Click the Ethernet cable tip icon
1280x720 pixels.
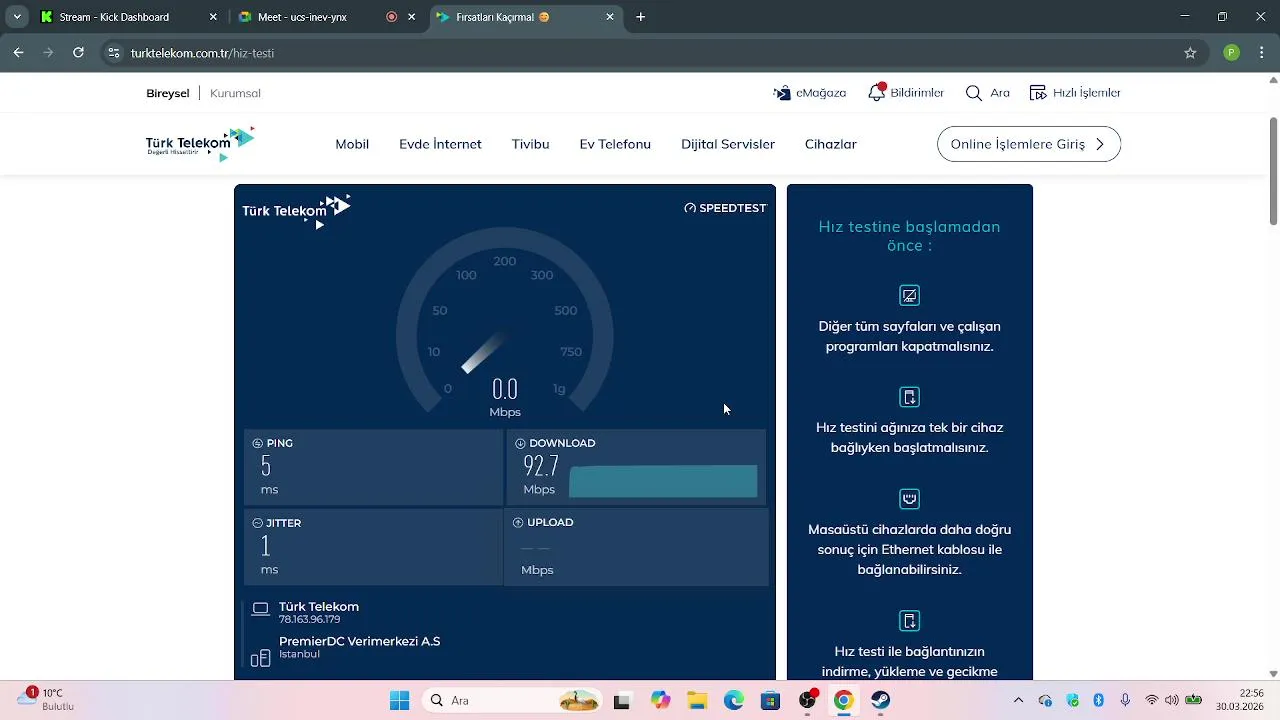click(x=909, y=498)
